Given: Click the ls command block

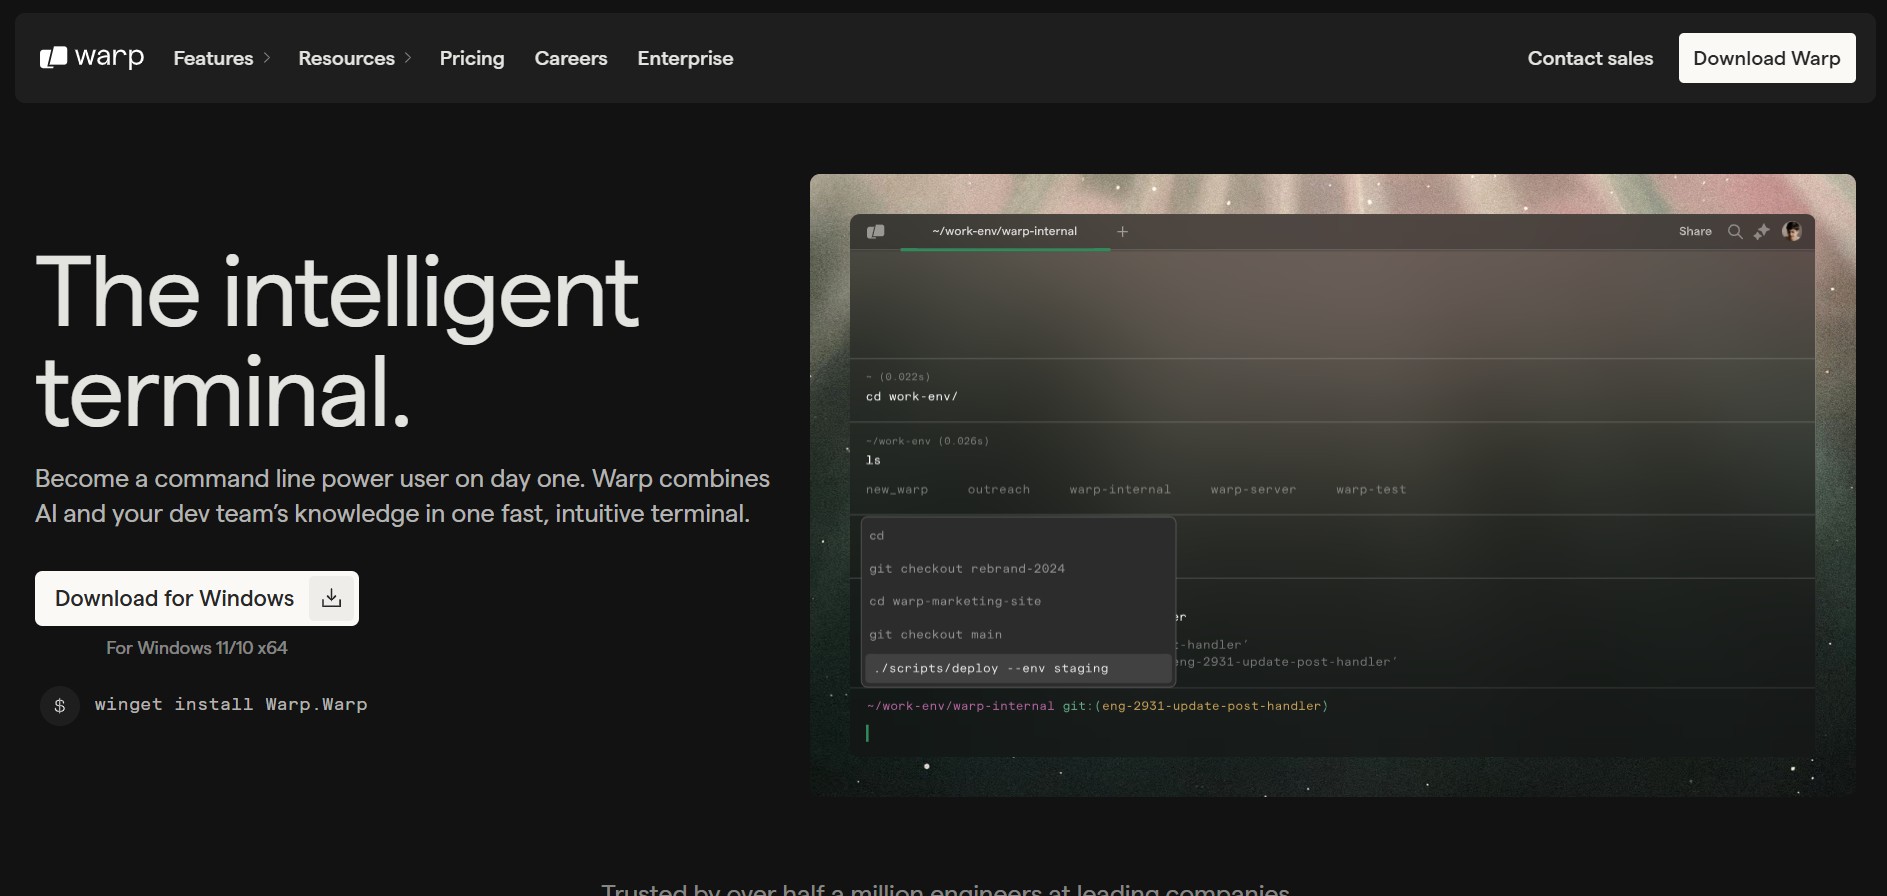Looking at the screenshot, I should click(1332, 468).
